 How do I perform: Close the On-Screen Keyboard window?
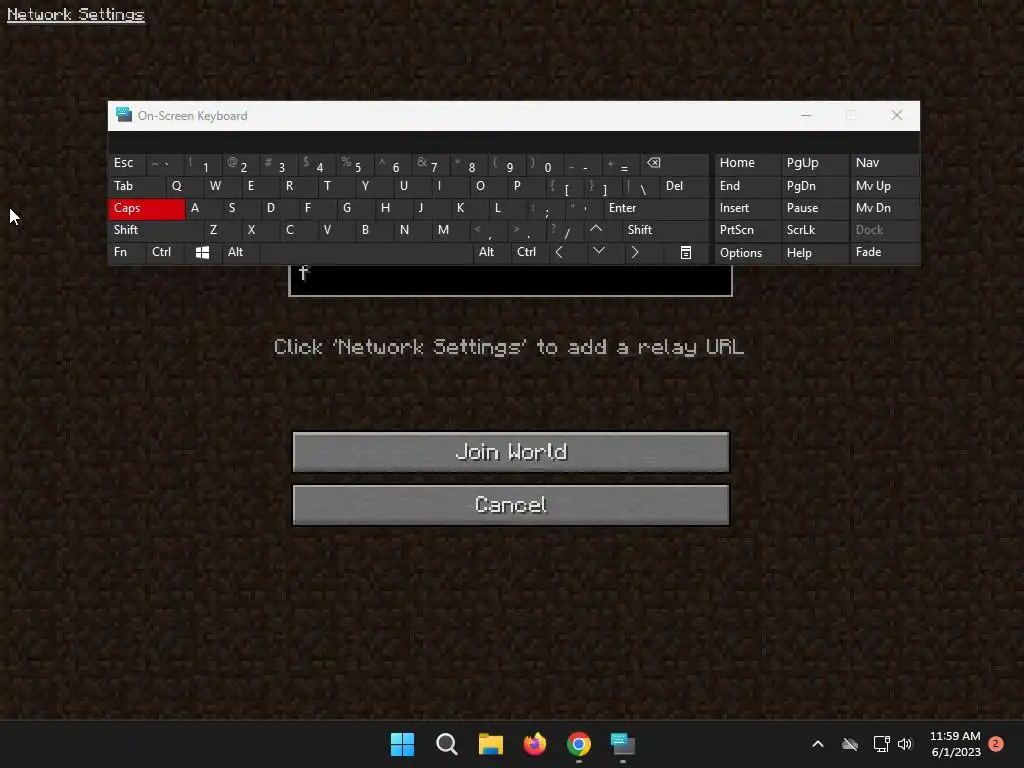(897, 115)
